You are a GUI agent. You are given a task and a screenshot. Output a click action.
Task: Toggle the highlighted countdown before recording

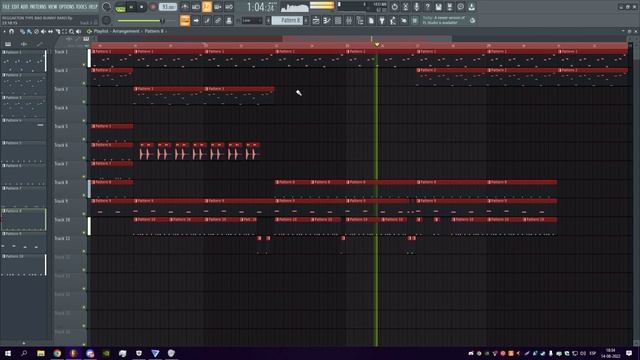pyautogui.click(x=207, y=7)
